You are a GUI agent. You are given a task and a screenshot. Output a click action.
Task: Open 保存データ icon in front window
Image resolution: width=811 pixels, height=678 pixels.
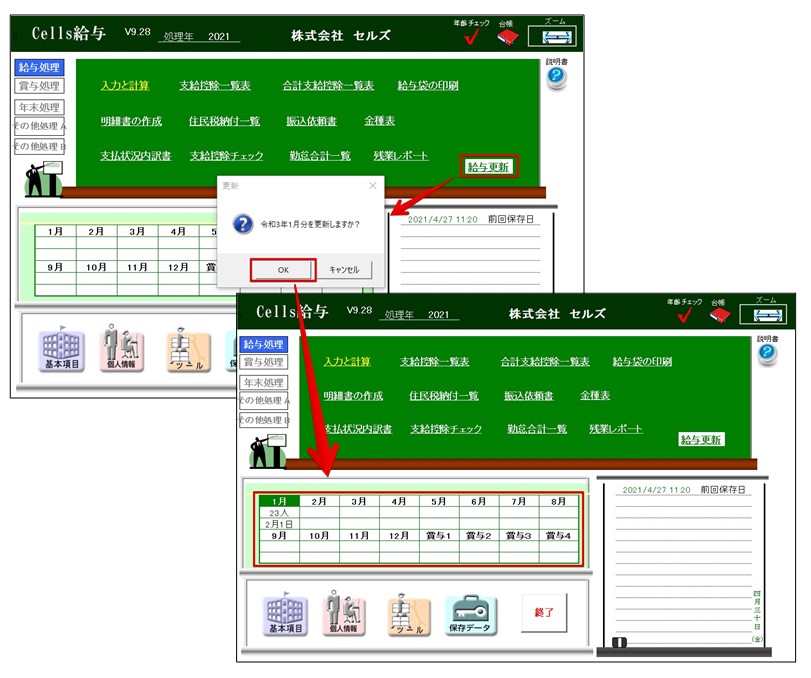tap(470, 615)
